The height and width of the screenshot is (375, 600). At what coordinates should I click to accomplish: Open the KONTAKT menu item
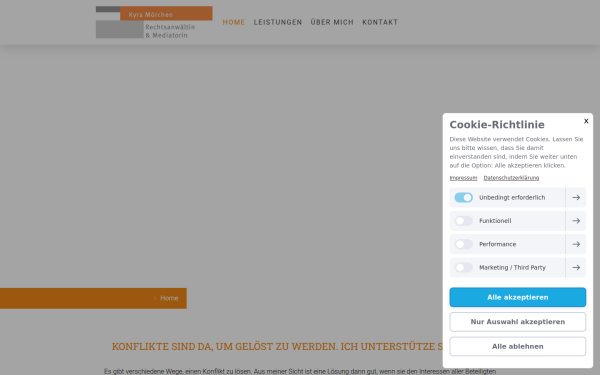tap(380, 22)
